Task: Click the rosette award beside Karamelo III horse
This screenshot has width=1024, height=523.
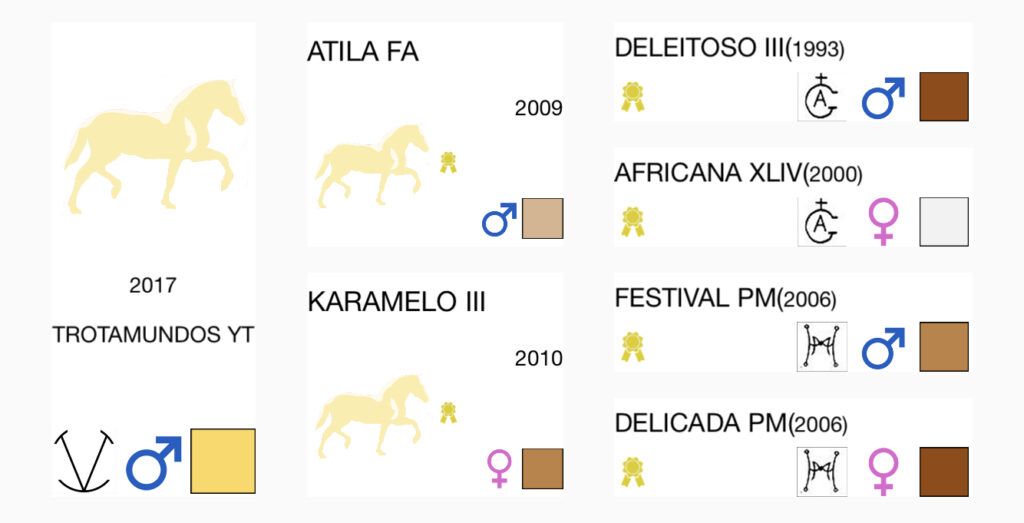Action: click(x=448, y=412)
